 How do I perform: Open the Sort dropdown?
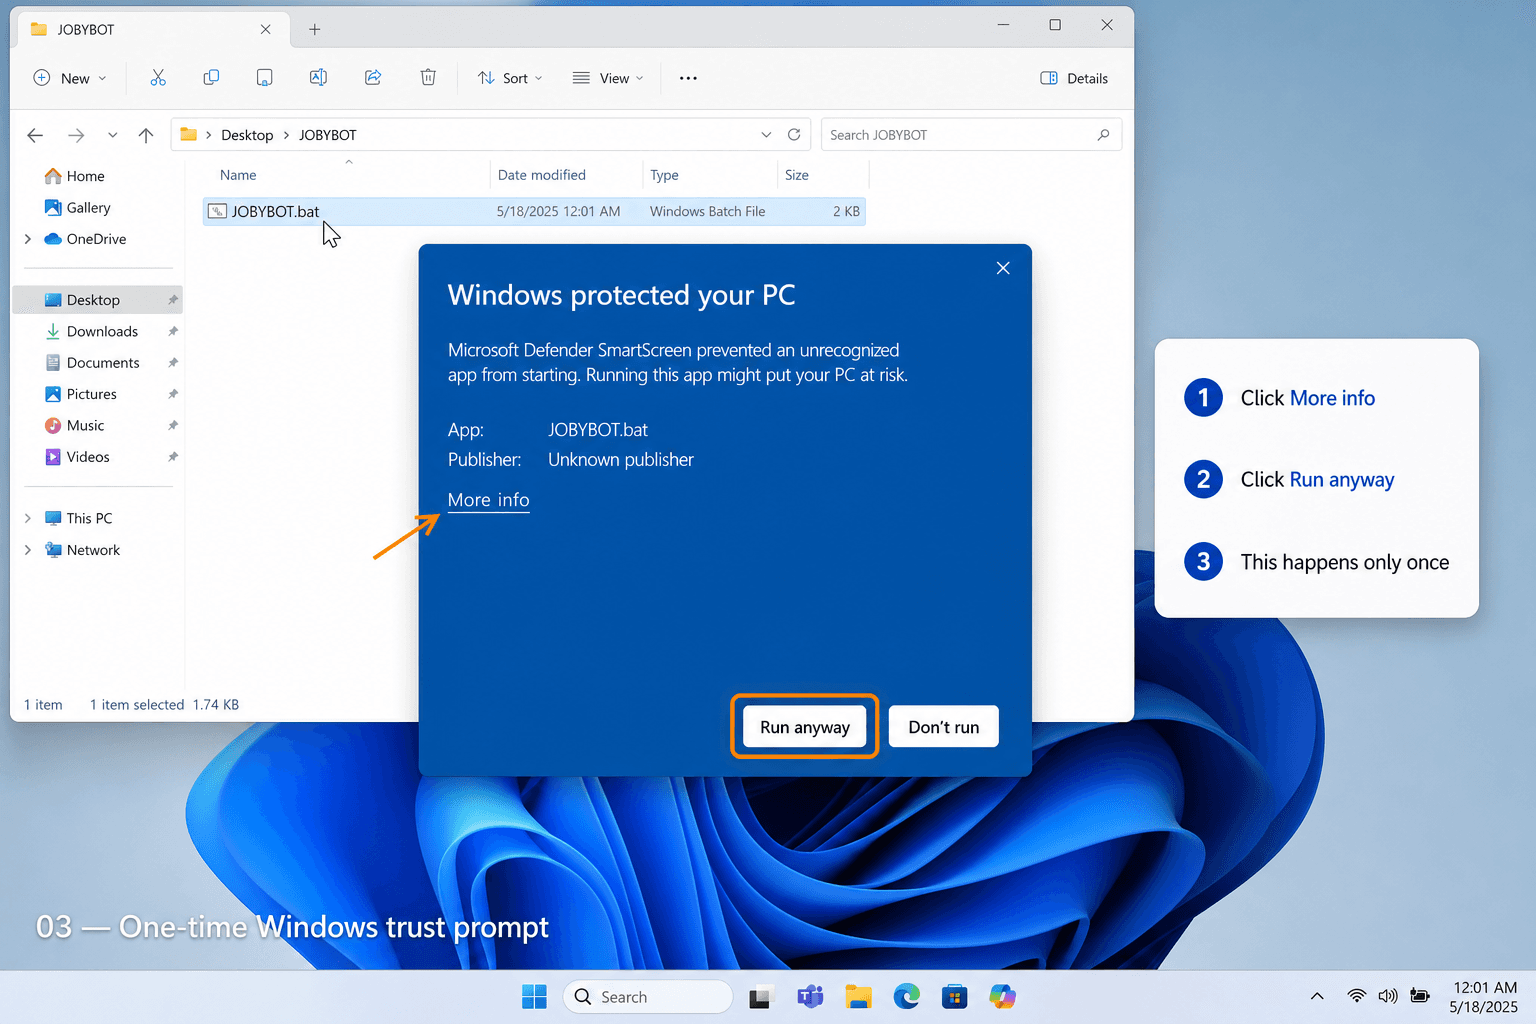[510, 78]
